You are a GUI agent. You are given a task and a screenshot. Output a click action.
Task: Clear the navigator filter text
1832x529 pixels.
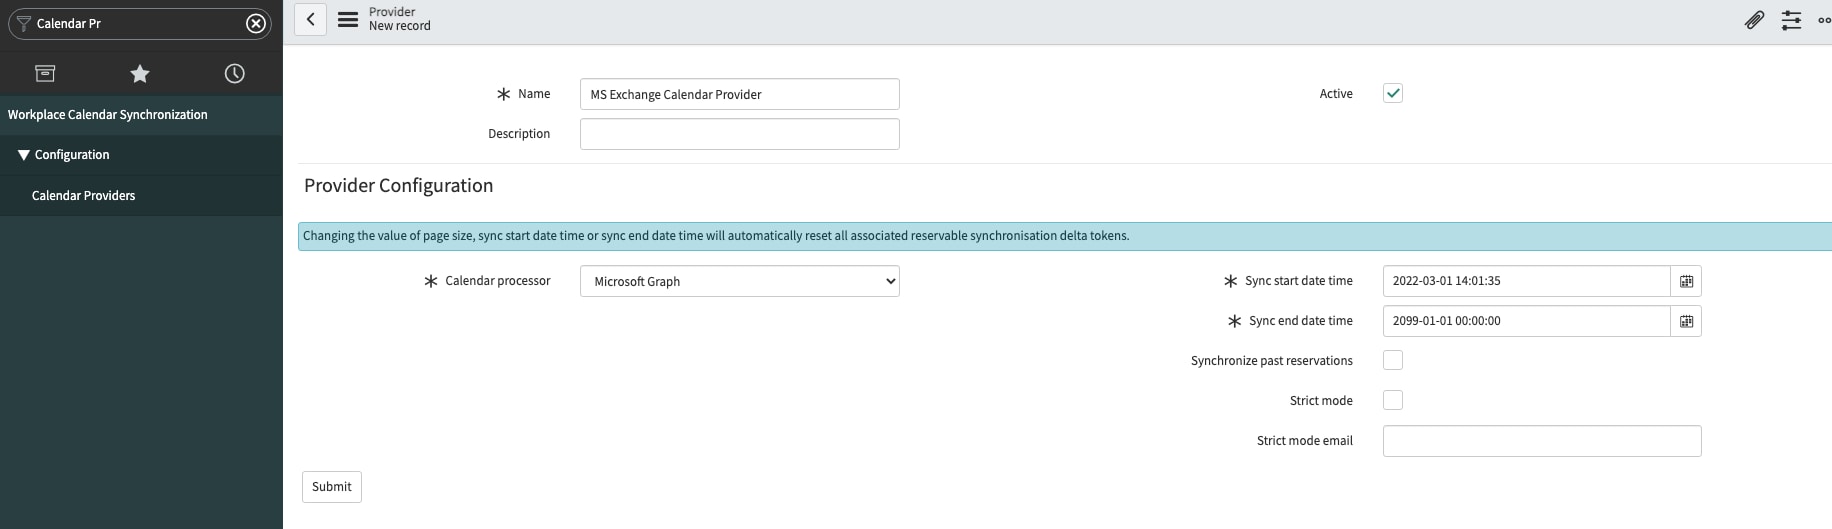[x=256, y=23]
